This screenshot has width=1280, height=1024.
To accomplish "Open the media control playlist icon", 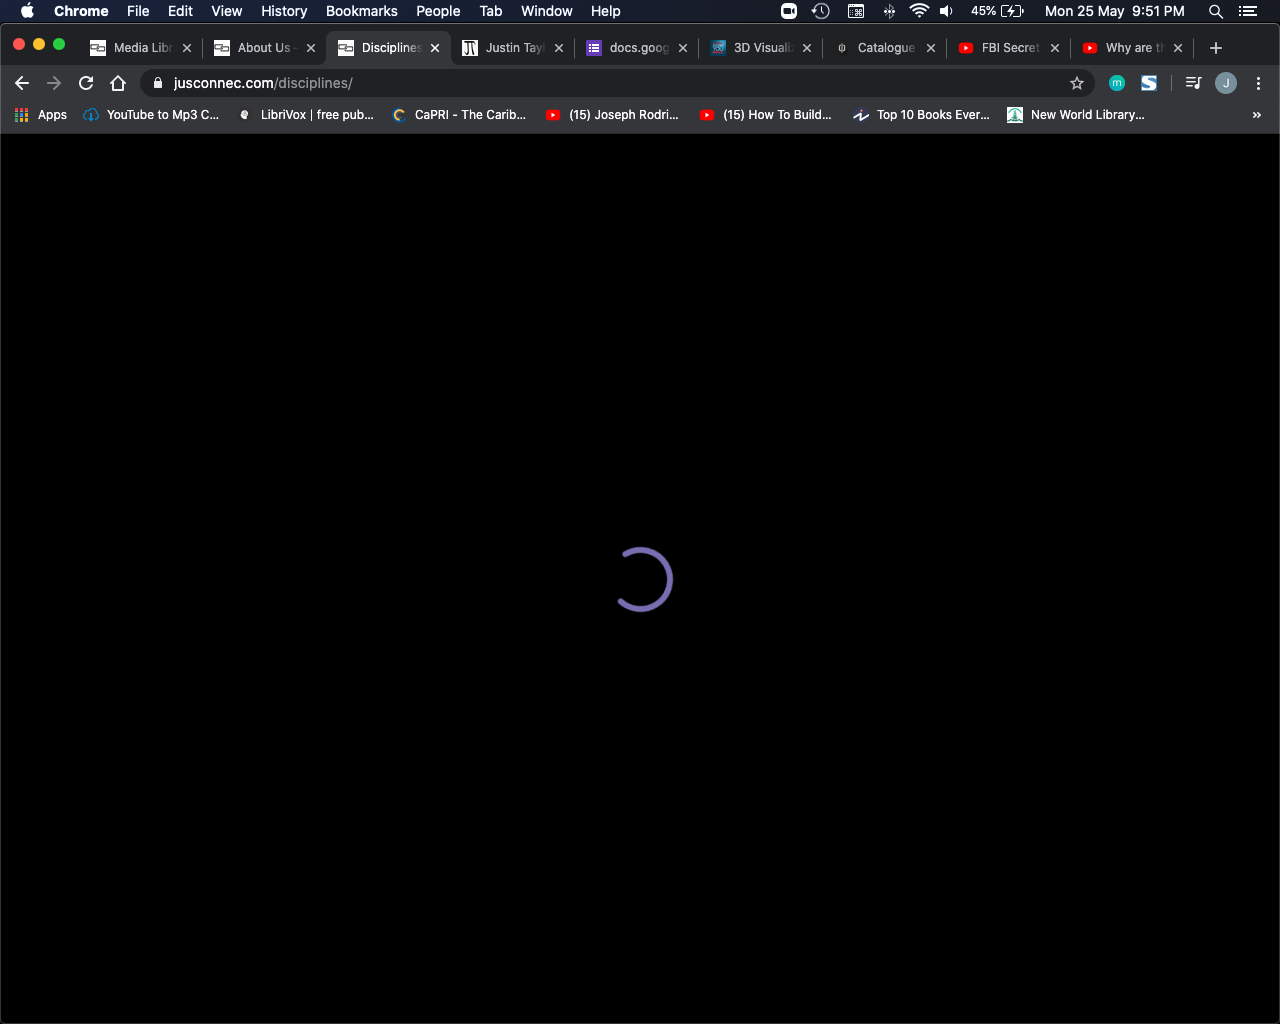I will (x=1193, y=83).
